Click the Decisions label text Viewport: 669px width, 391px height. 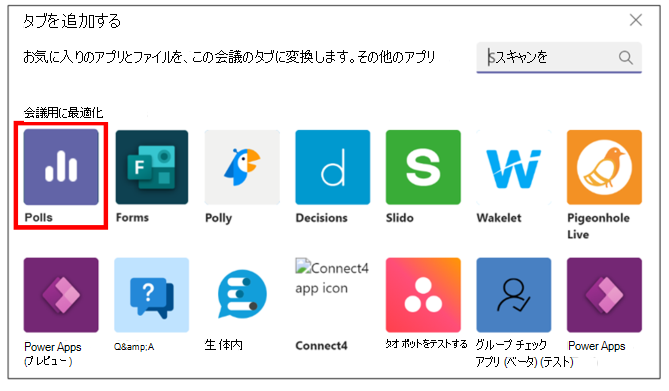coord(322,218)
